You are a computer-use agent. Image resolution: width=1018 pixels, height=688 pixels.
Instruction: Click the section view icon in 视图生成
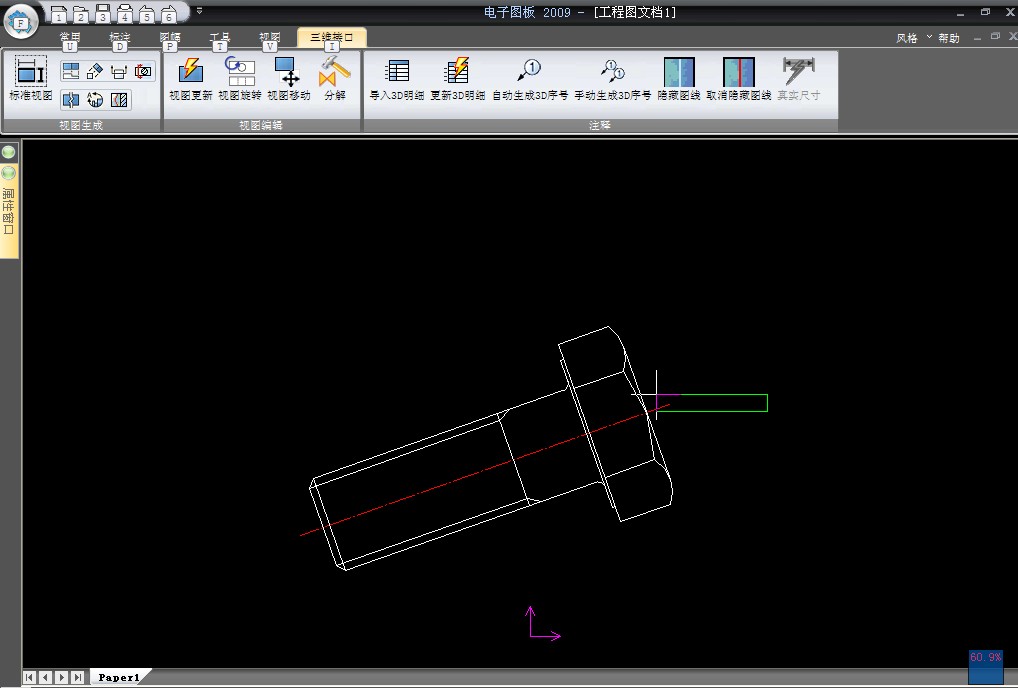coord(119,71)
